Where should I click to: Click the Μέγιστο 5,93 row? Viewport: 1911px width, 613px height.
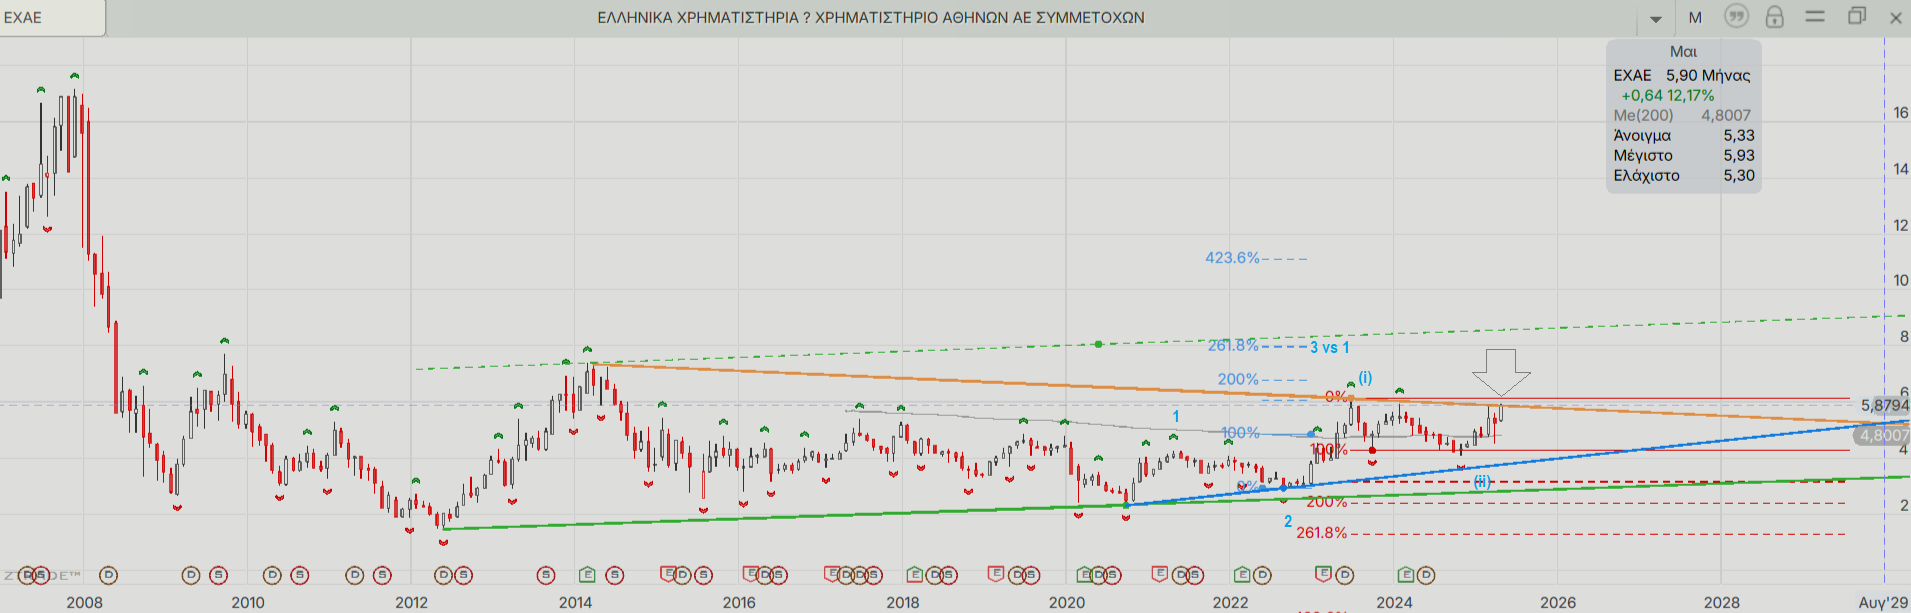click(1684, 155)
